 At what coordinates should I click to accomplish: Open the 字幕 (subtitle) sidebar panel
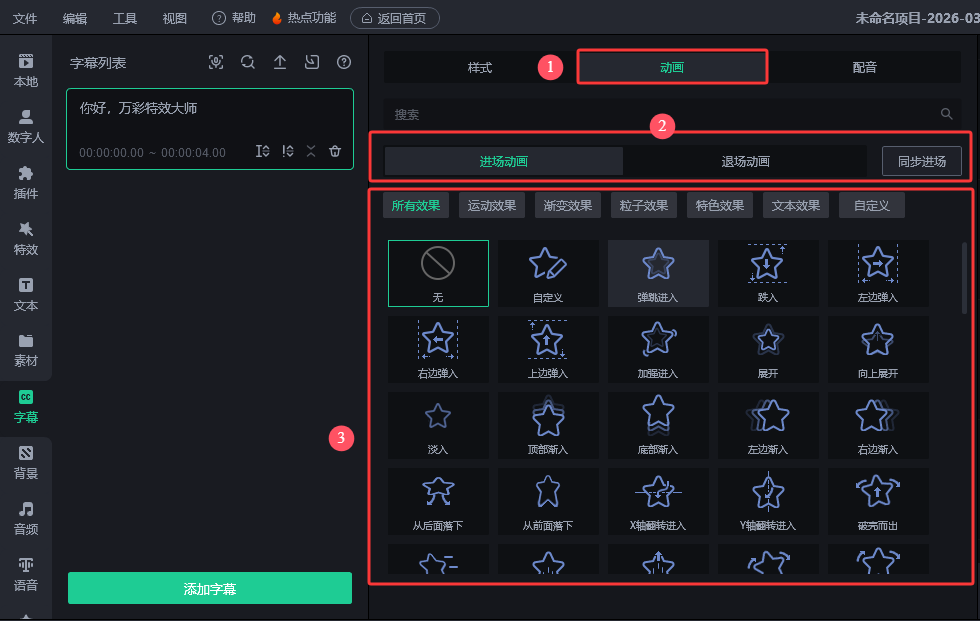tap(26, 406)
